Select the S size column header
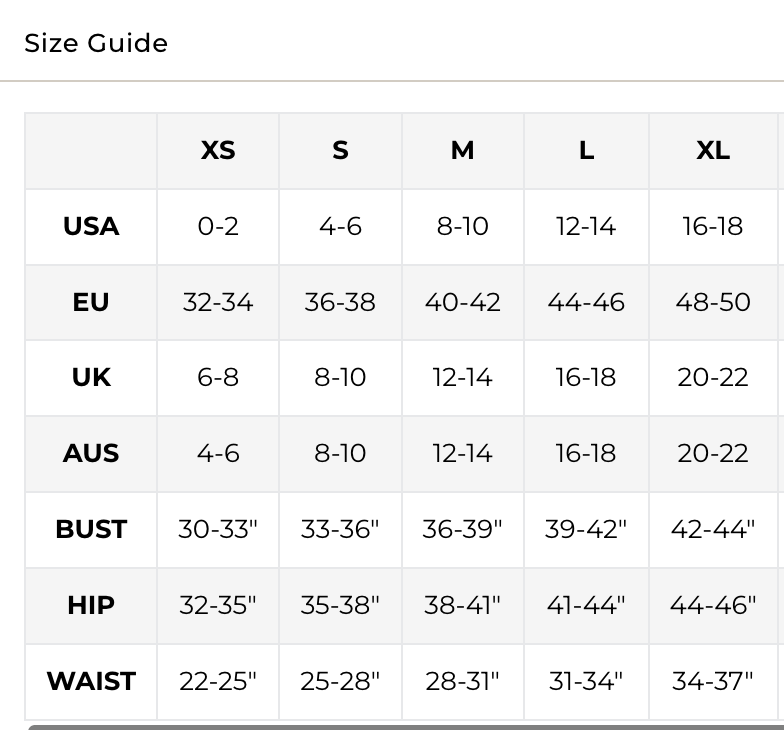784x730 pixels. (340, 150)
